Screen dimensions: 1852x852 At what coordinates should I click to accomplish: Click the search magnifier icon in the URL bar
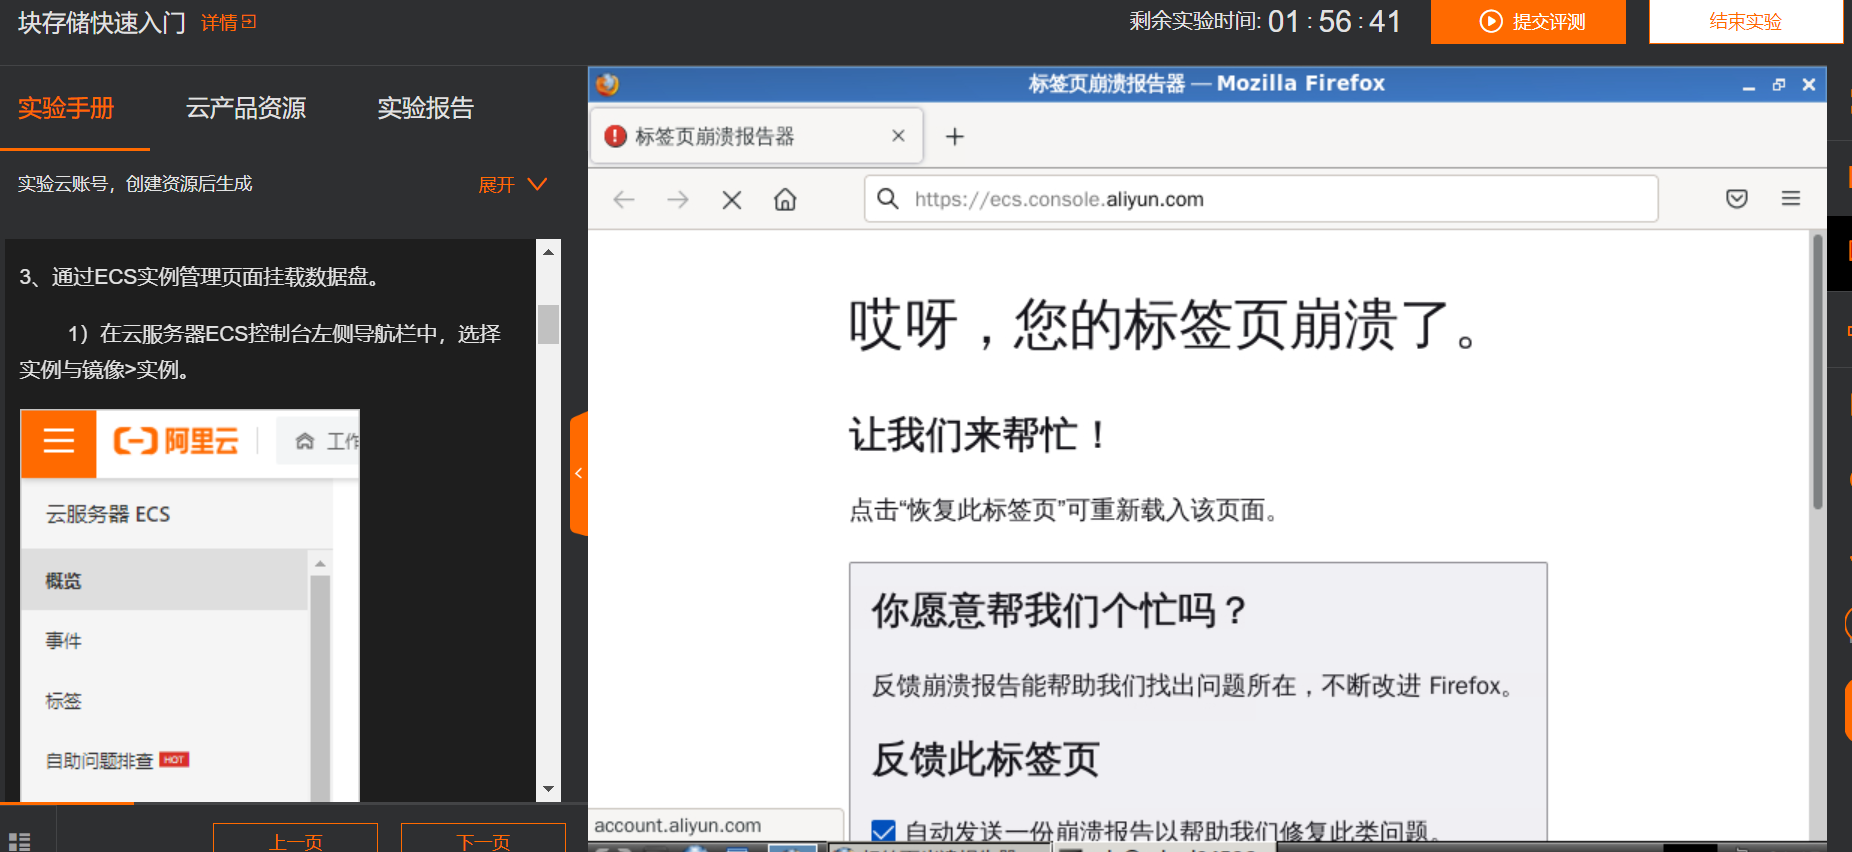pyautogui.click(x=888, y=199)
